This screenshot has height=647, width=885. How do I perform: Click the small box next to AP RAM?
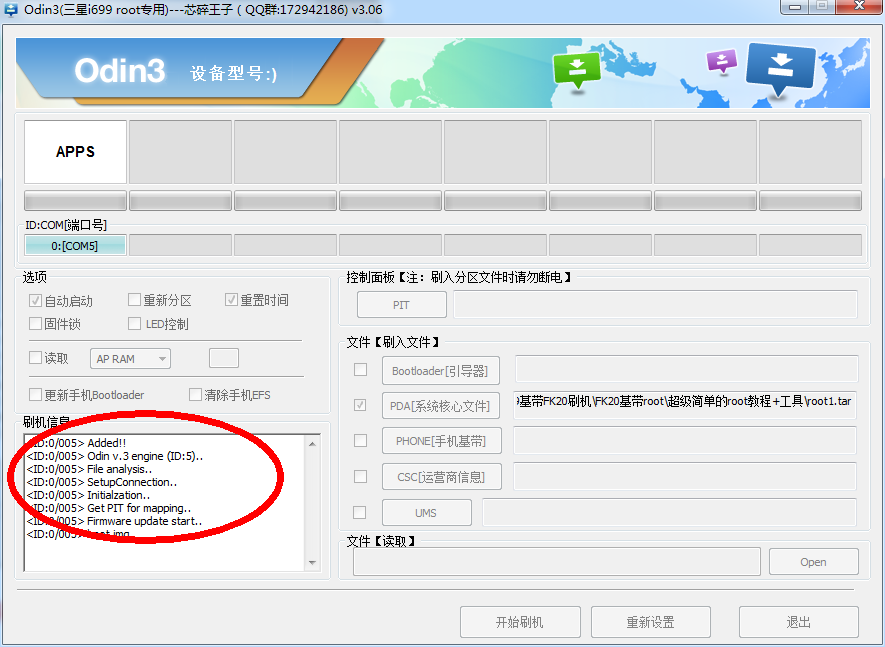tap(224, 358)
